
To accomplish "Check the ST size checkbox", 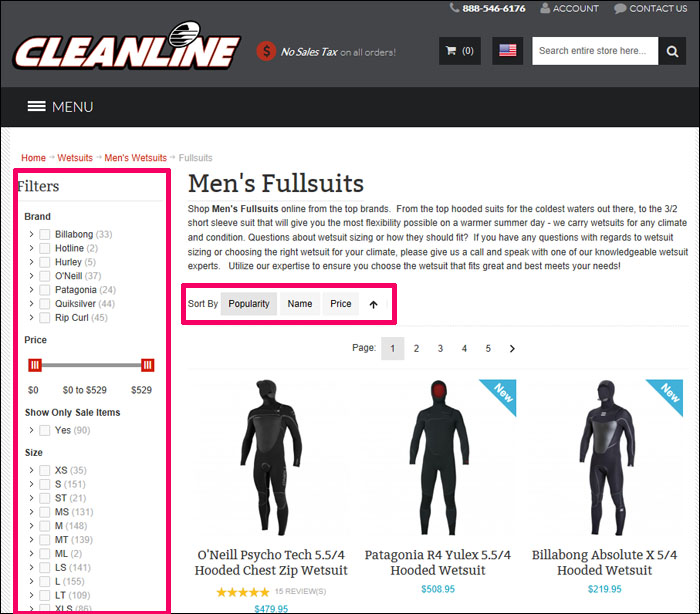I will click(45, 498).
